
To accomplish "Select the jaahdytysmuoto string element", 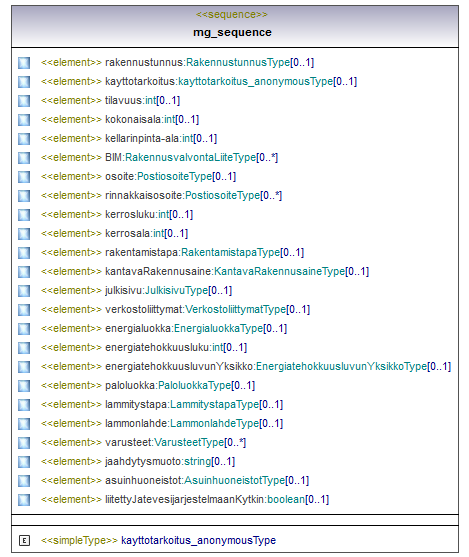I will [x=138, y=462].
